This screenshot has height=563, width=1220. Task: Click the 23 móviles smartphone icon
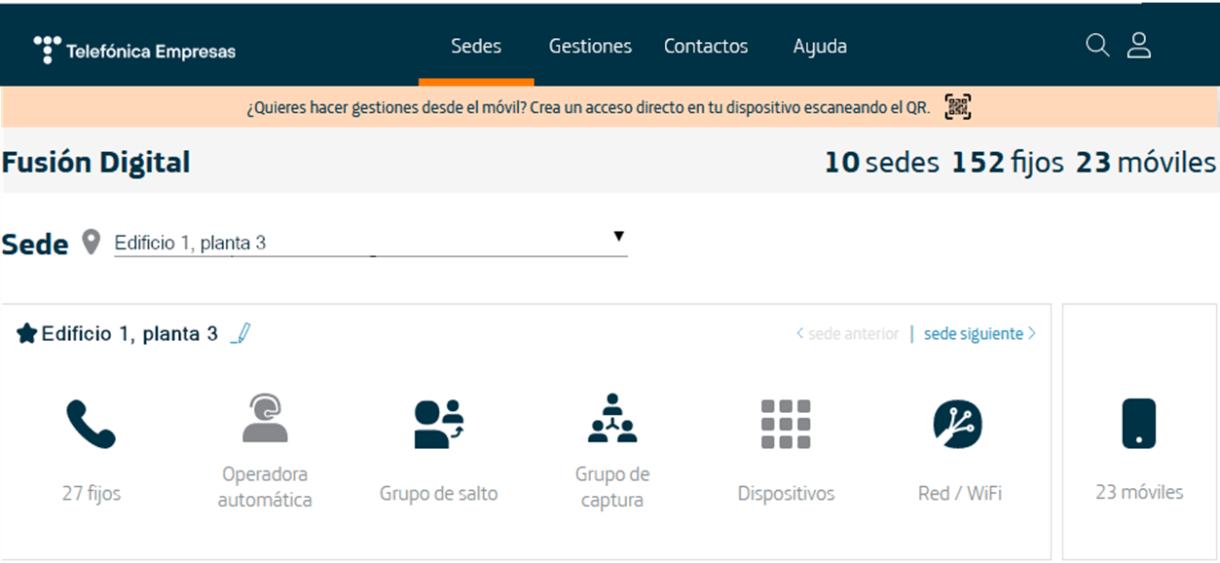coord(1138,423)
